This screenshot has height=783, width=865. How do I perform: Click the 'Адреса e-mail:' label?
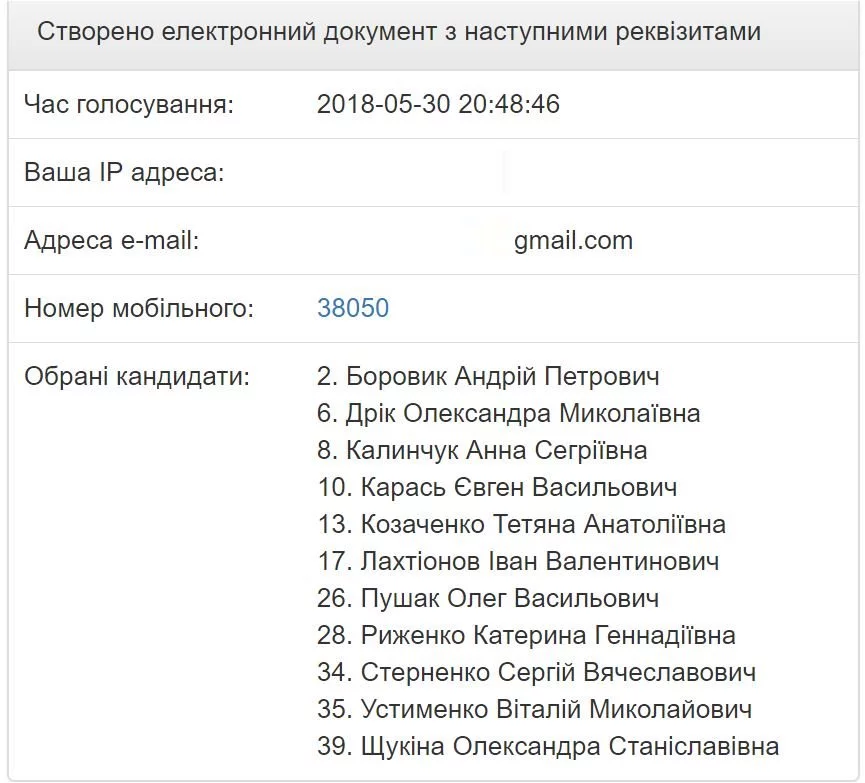pos(112,240)
